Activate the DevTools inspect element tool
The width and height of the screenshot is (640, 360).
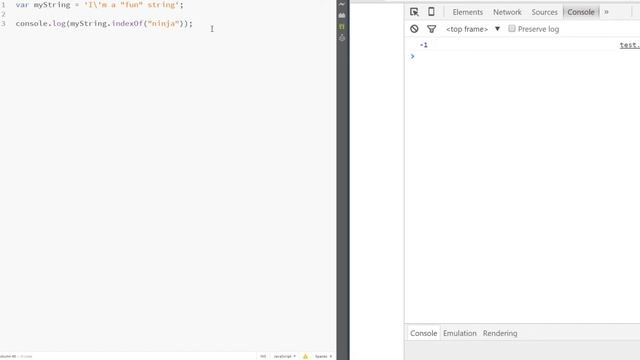414,12
